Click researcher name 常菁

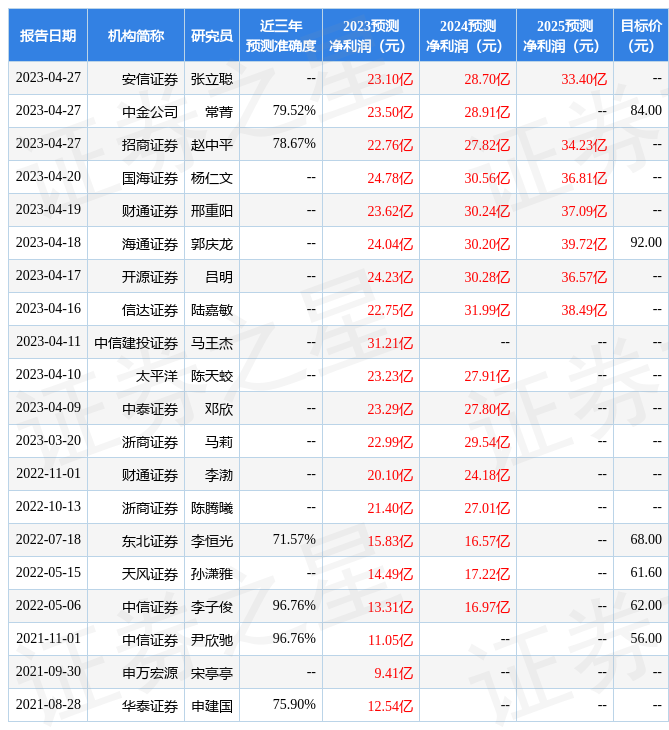click(x=219, y=112)
